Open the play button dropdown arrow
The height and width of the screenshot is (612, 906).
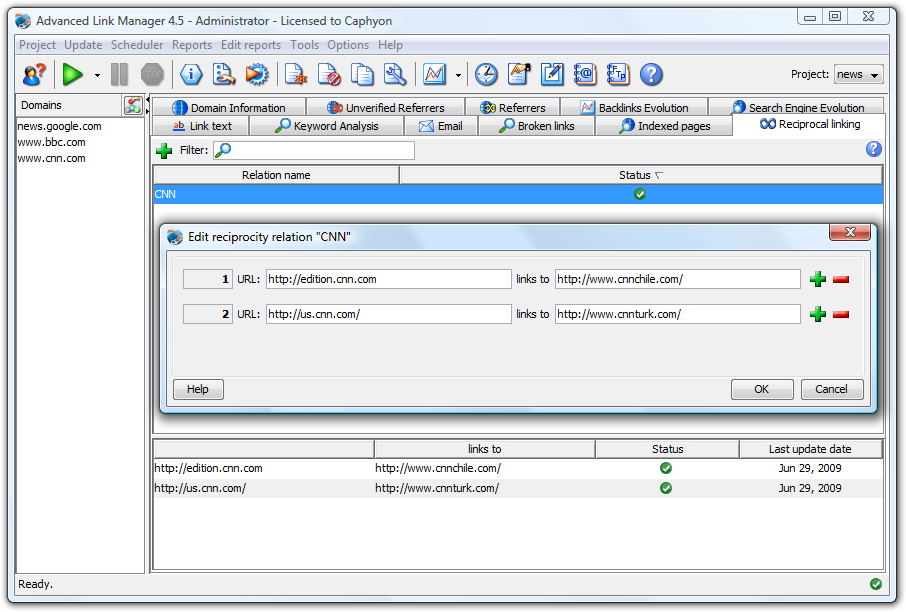[97, 75]
